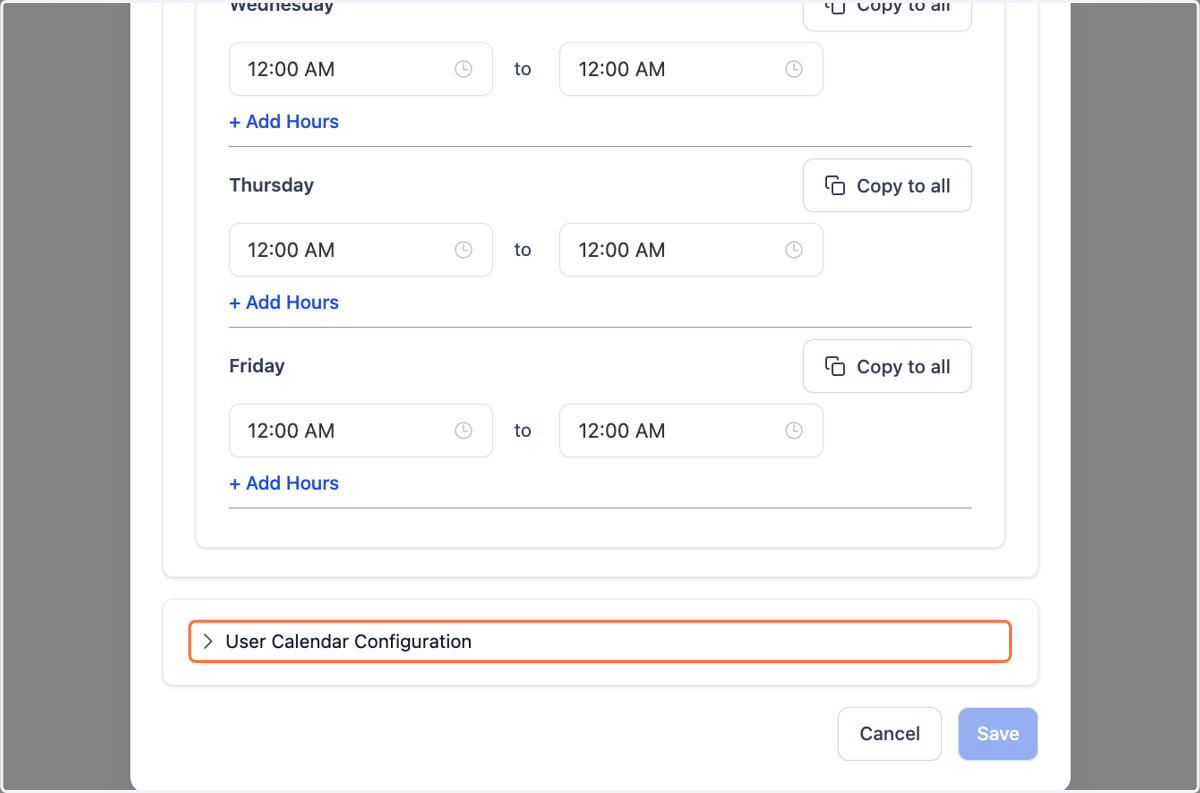Viewport: 1200px width, 793px height.
Task: Focus Wednesday end time input
Action: [691, 69]
